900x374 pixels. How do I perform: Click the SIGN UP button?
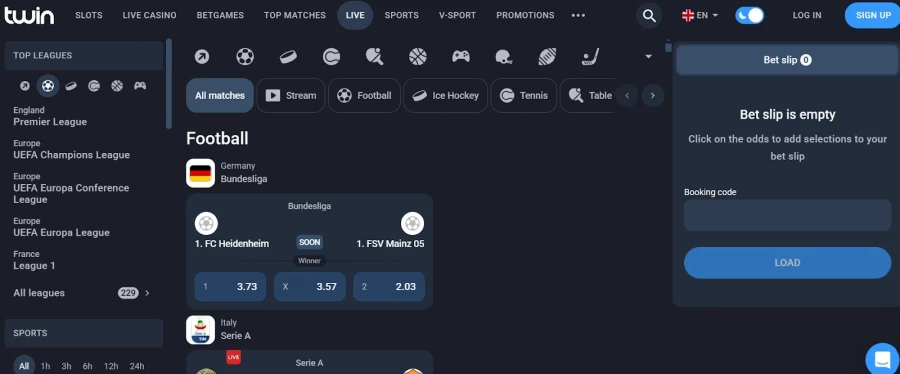tap(873, 15)
